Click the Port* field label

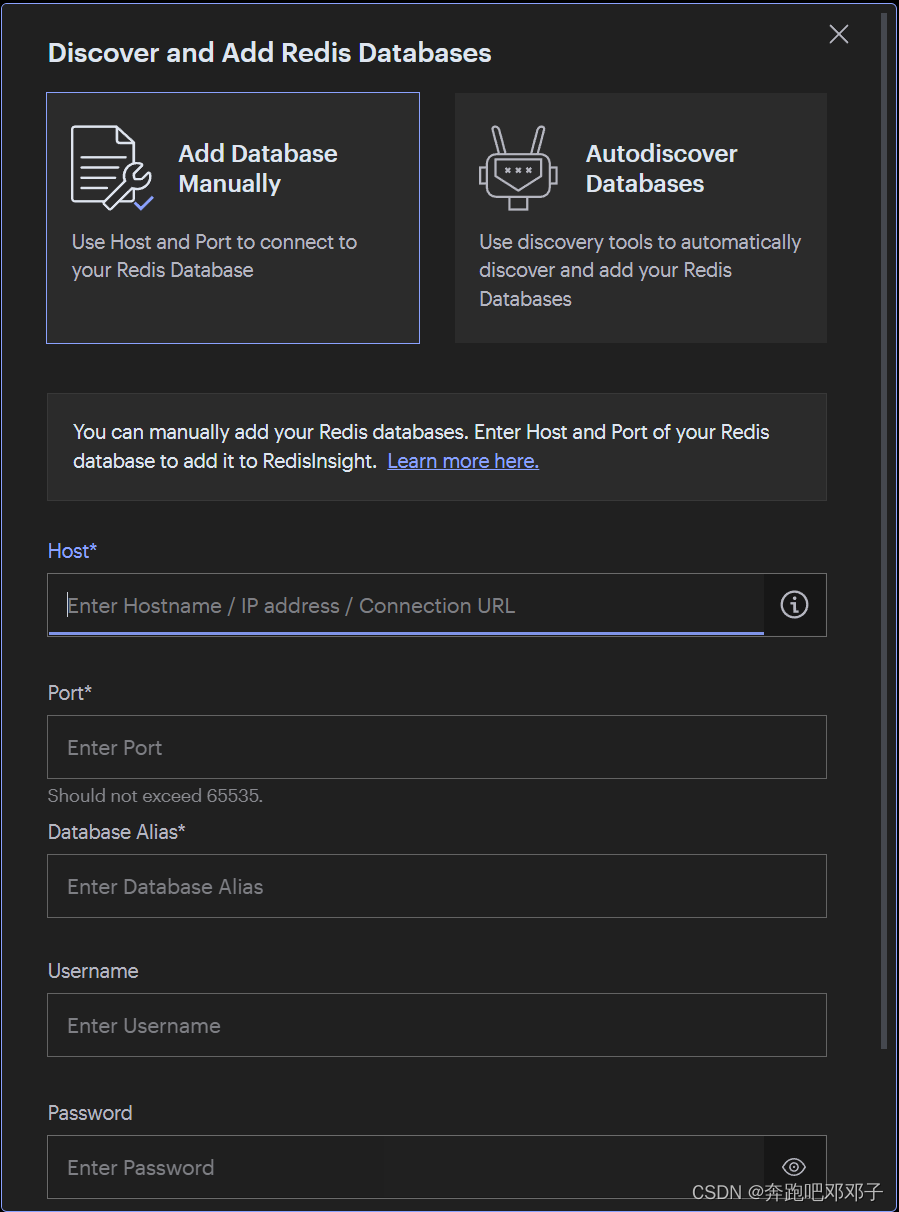pyautogui.click(x=70, y=693)
